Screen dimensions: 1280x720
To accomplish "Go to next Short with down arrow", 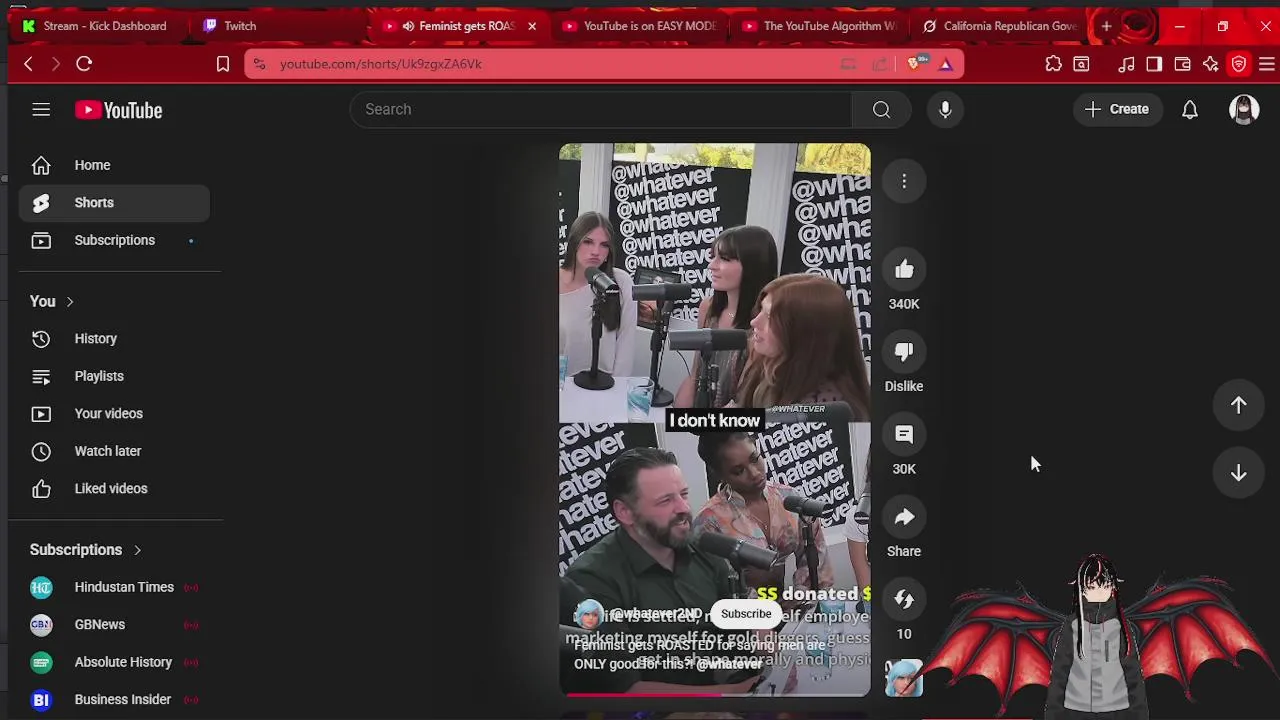I will (1238, 473).
